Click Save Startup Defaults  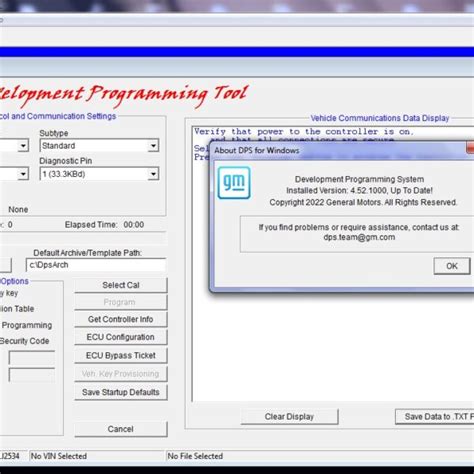click(121, 392)
